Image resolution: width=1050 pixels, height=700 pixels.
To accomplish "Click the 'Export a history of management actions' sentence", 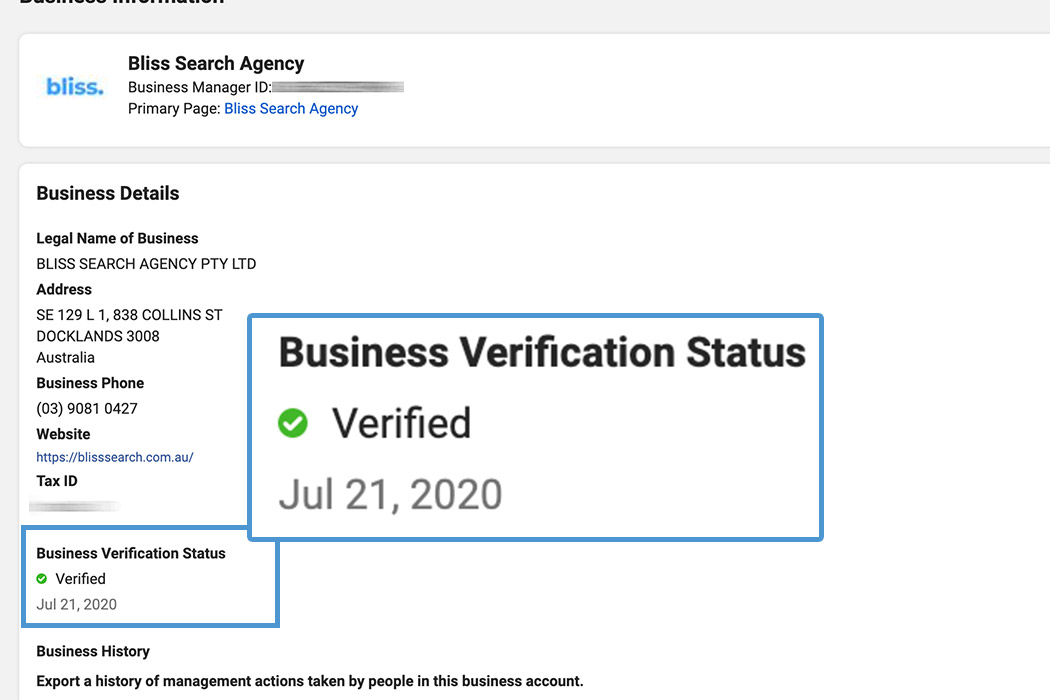I will pos(309,681).
